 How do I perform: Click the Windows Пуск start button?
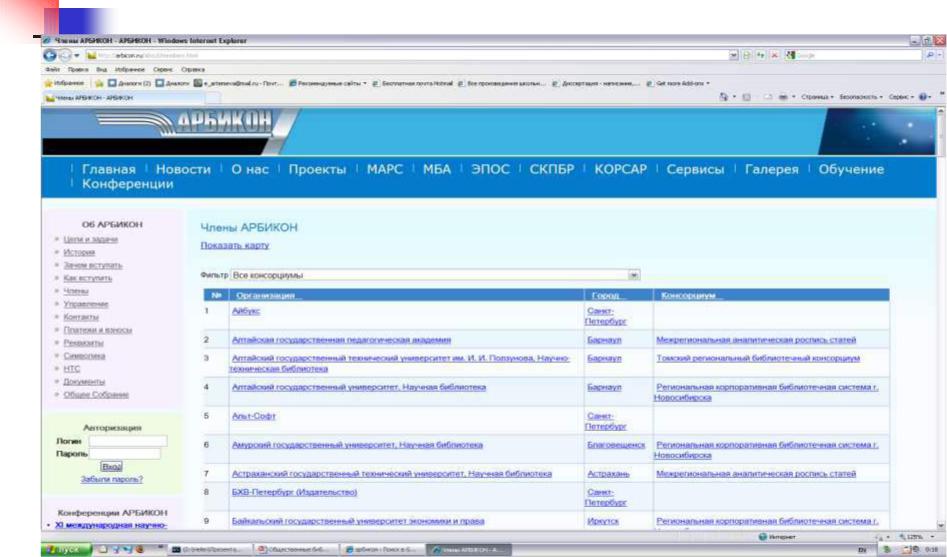(66, 549)
